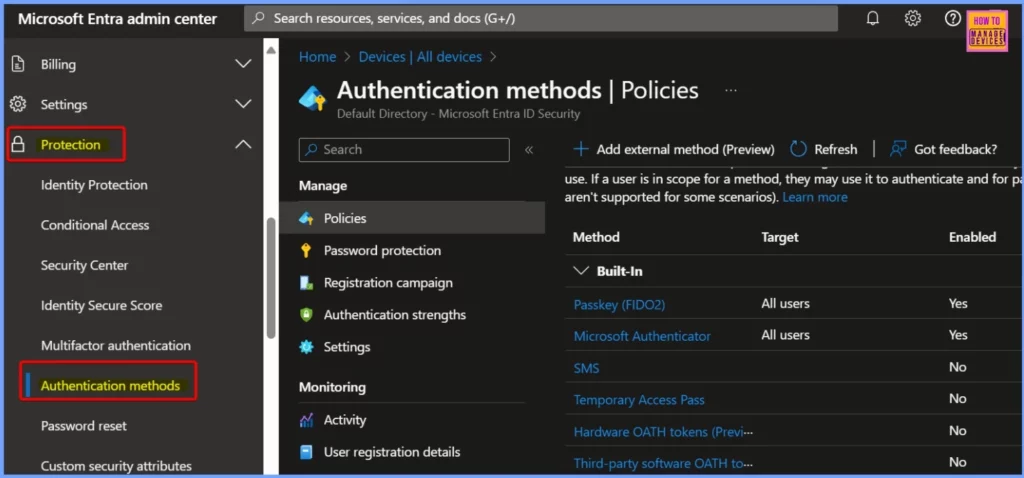Collapse the Protection section chevron
Viewport: 1024px width, 478px height.
tap(243, 144)
